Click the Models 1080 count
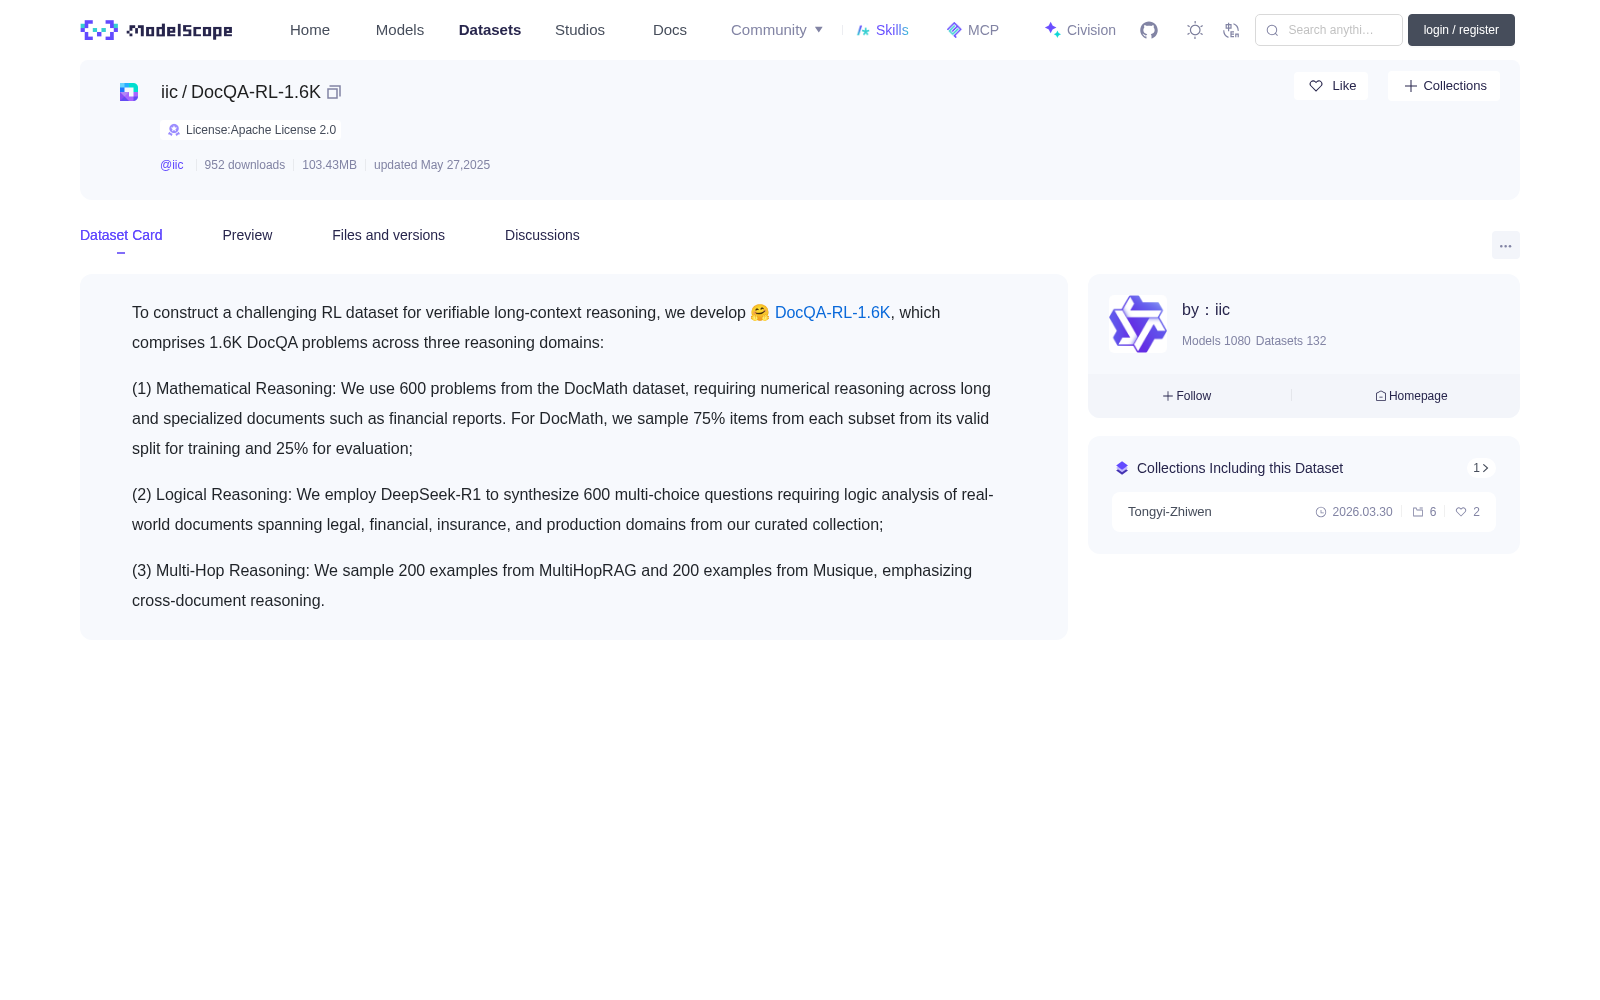1600x1000 pixels. [x=1216, y=341]
